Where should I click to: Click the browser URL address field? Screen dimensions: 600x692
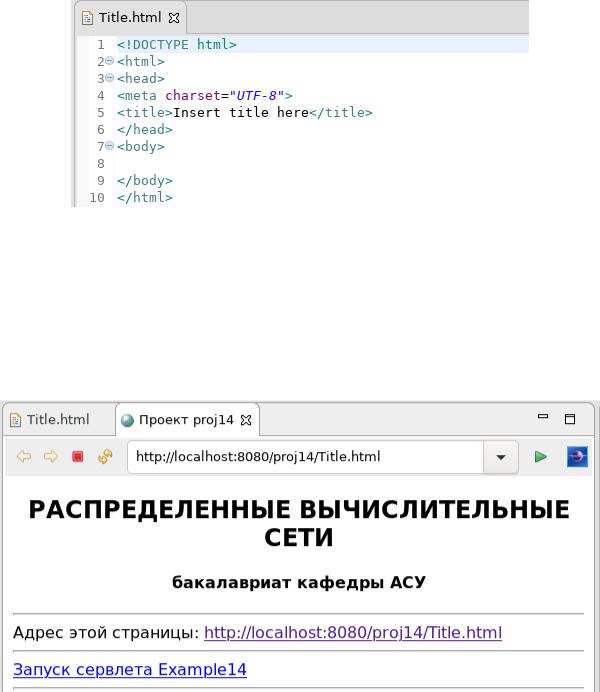click(x=305, y=457)
